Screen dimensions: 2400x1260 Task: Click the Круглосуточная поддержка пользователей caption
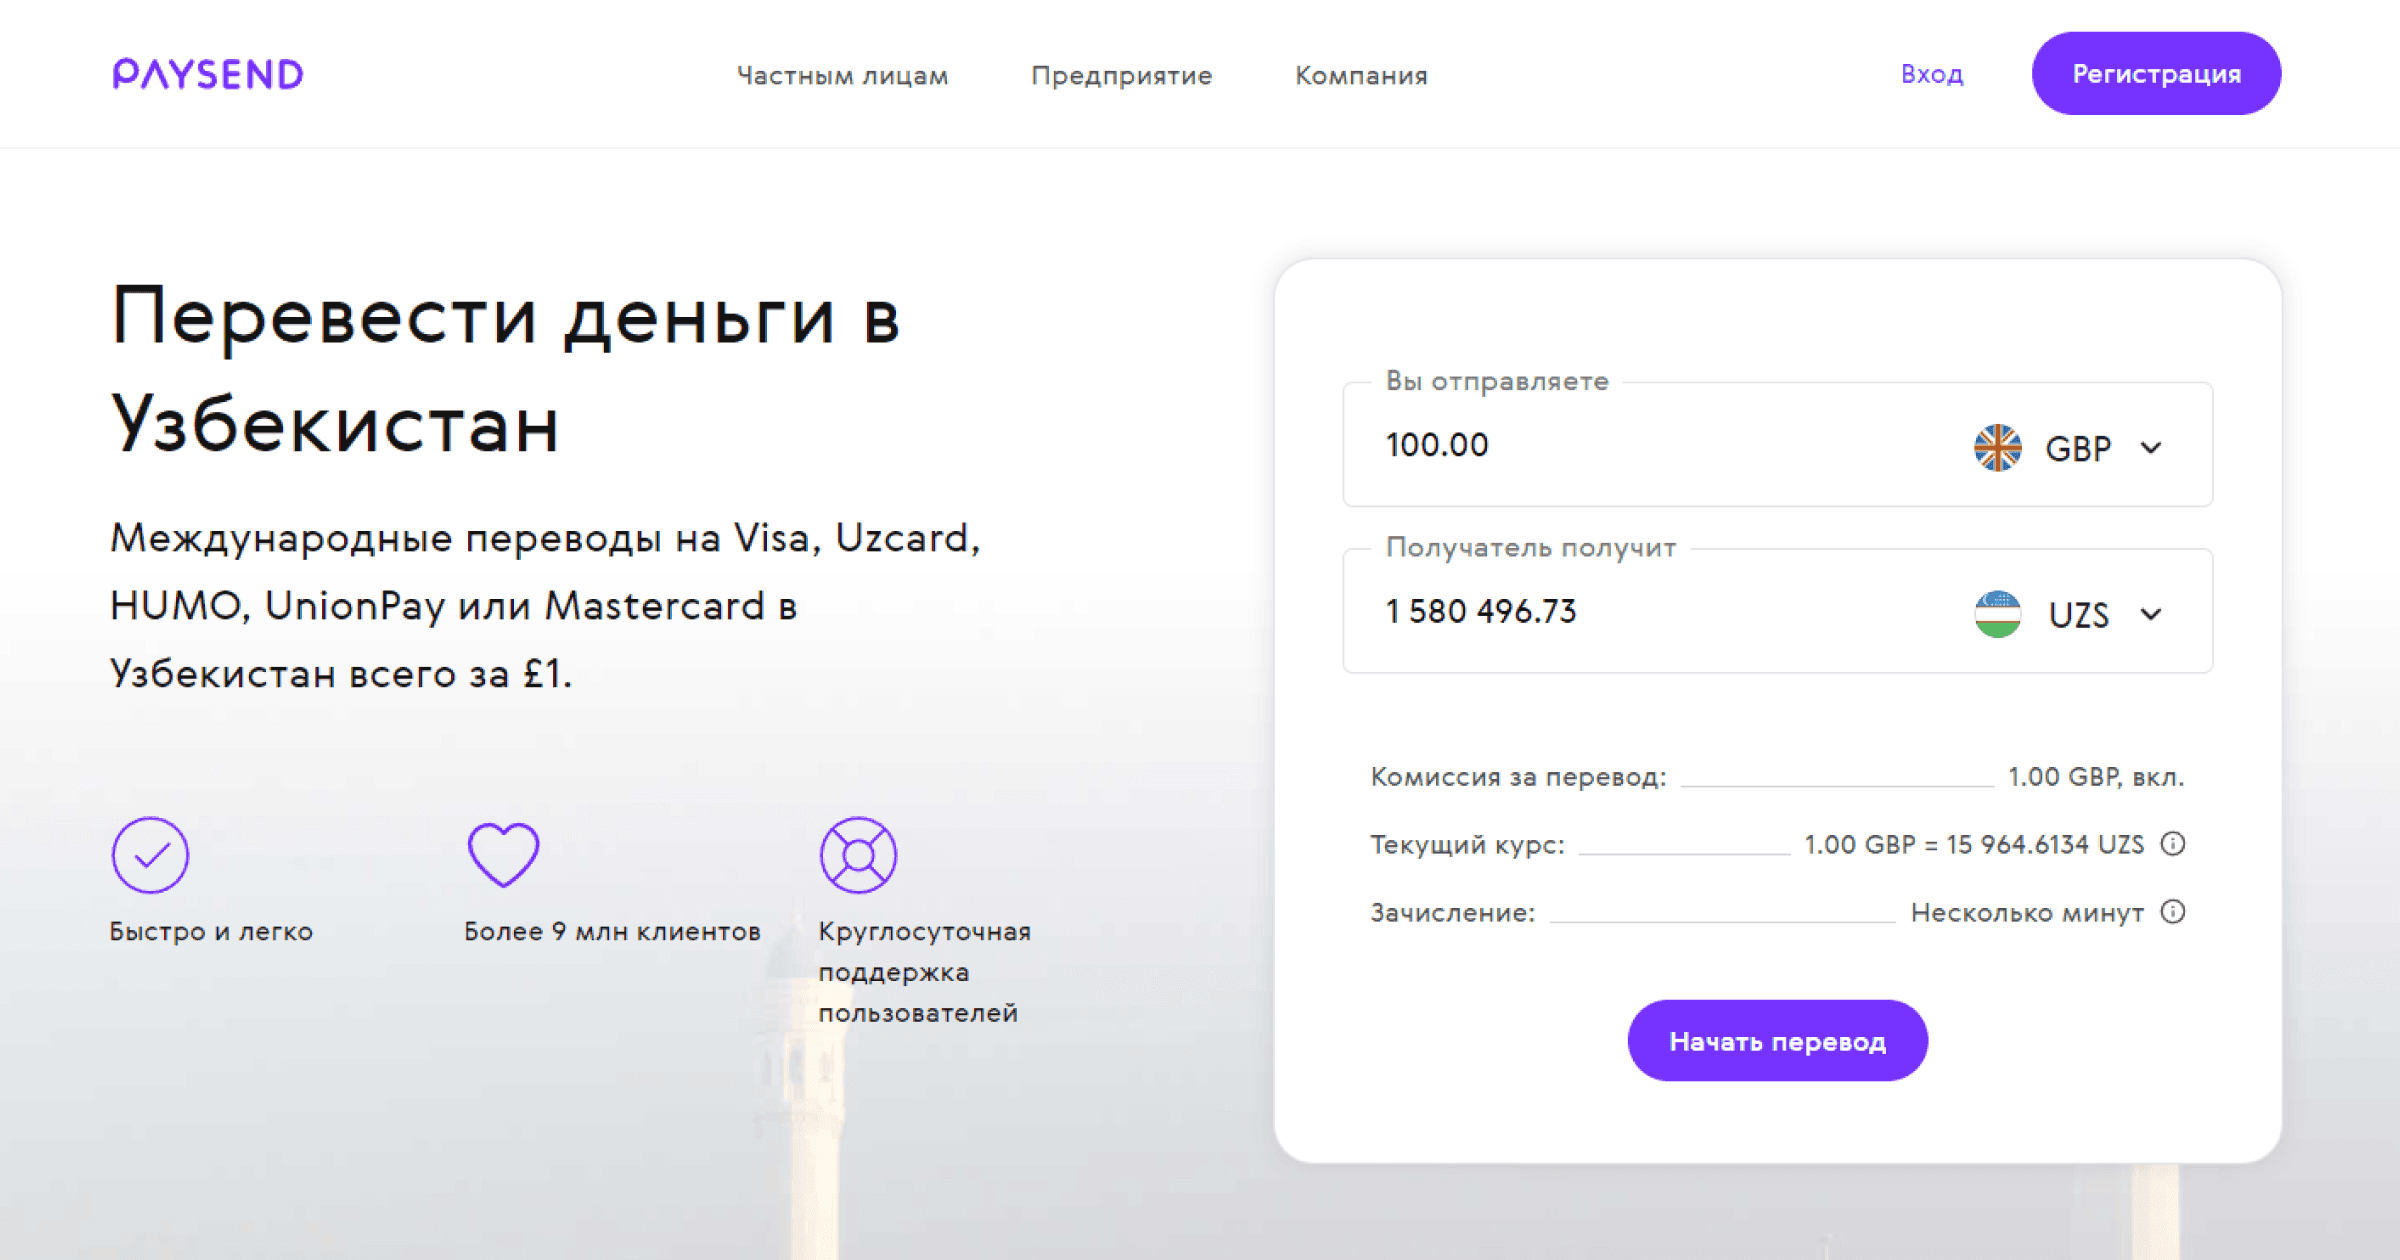pos(924,972)
